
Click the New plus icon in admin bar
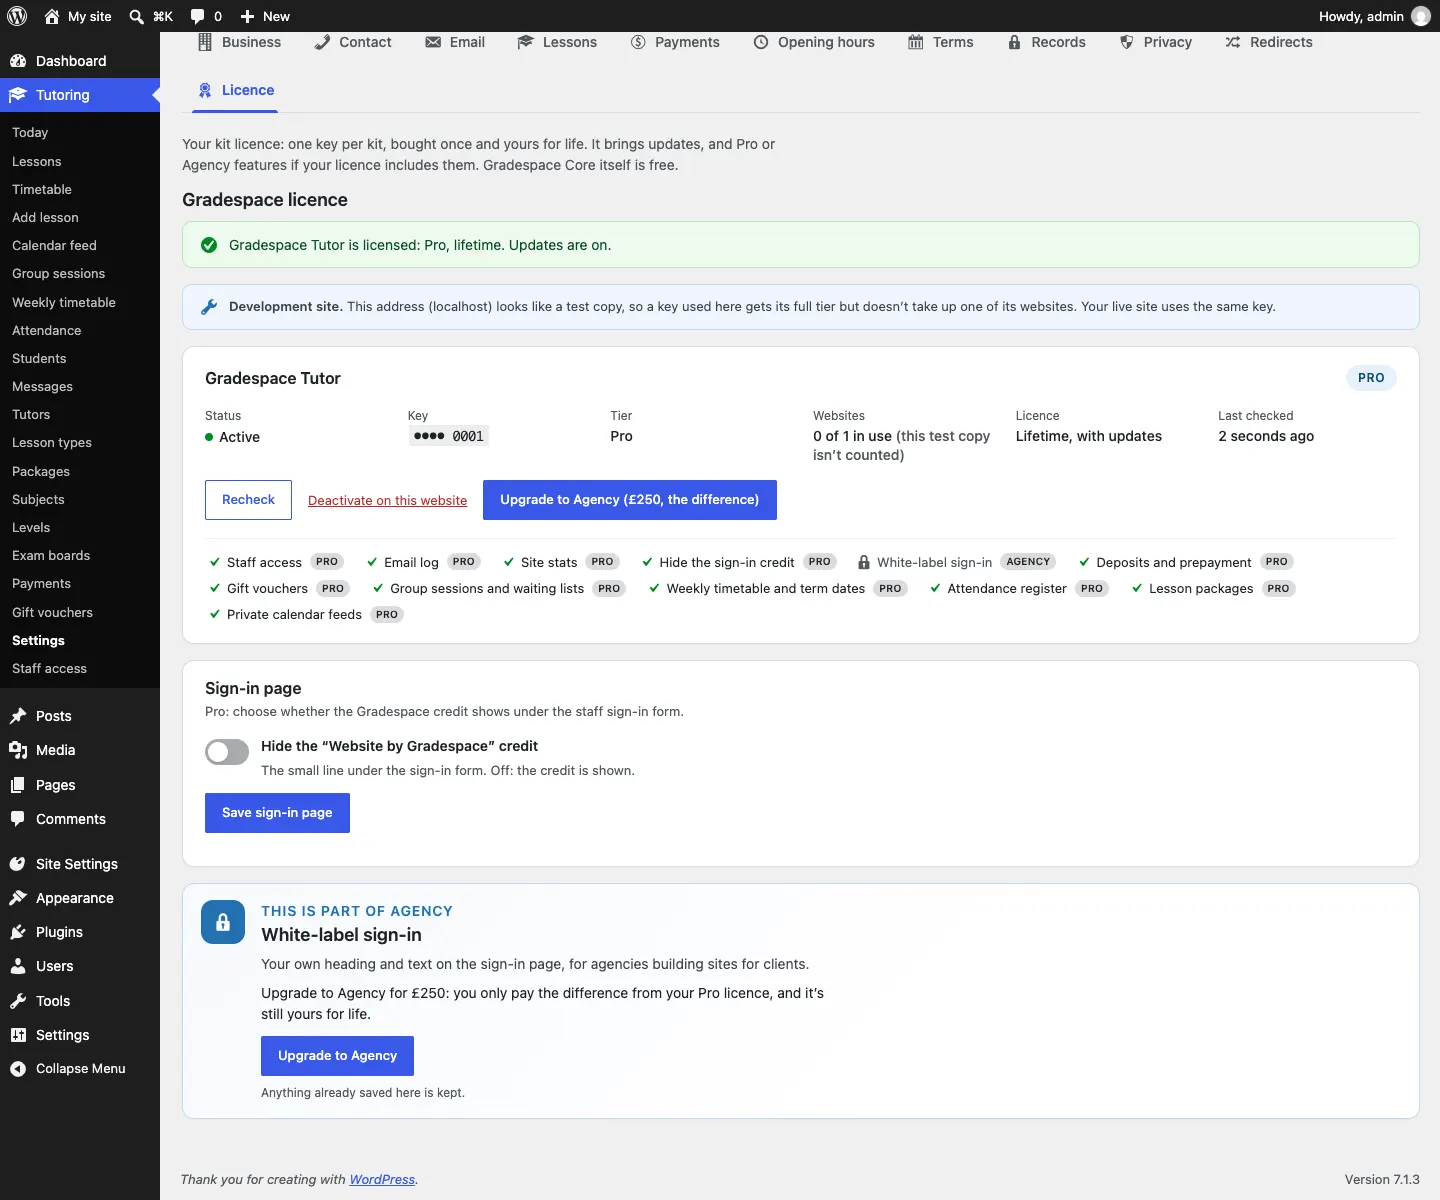pyautogui.click(x=248, y=16)
